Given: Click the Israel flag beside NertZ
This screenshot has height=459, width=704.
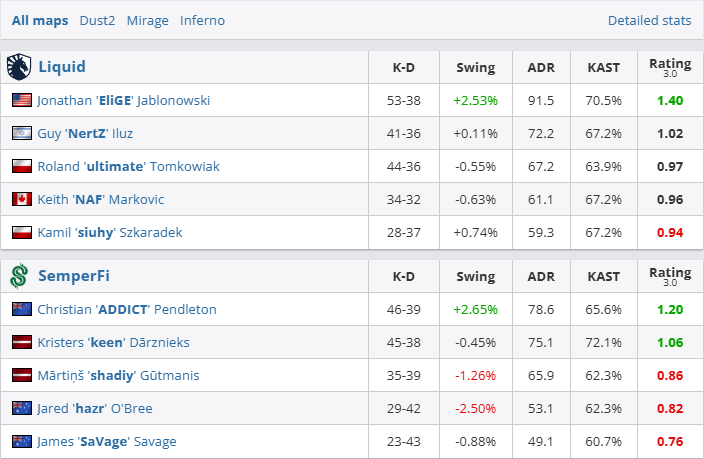Looking at the screenshot, I should tap(21, 133).
